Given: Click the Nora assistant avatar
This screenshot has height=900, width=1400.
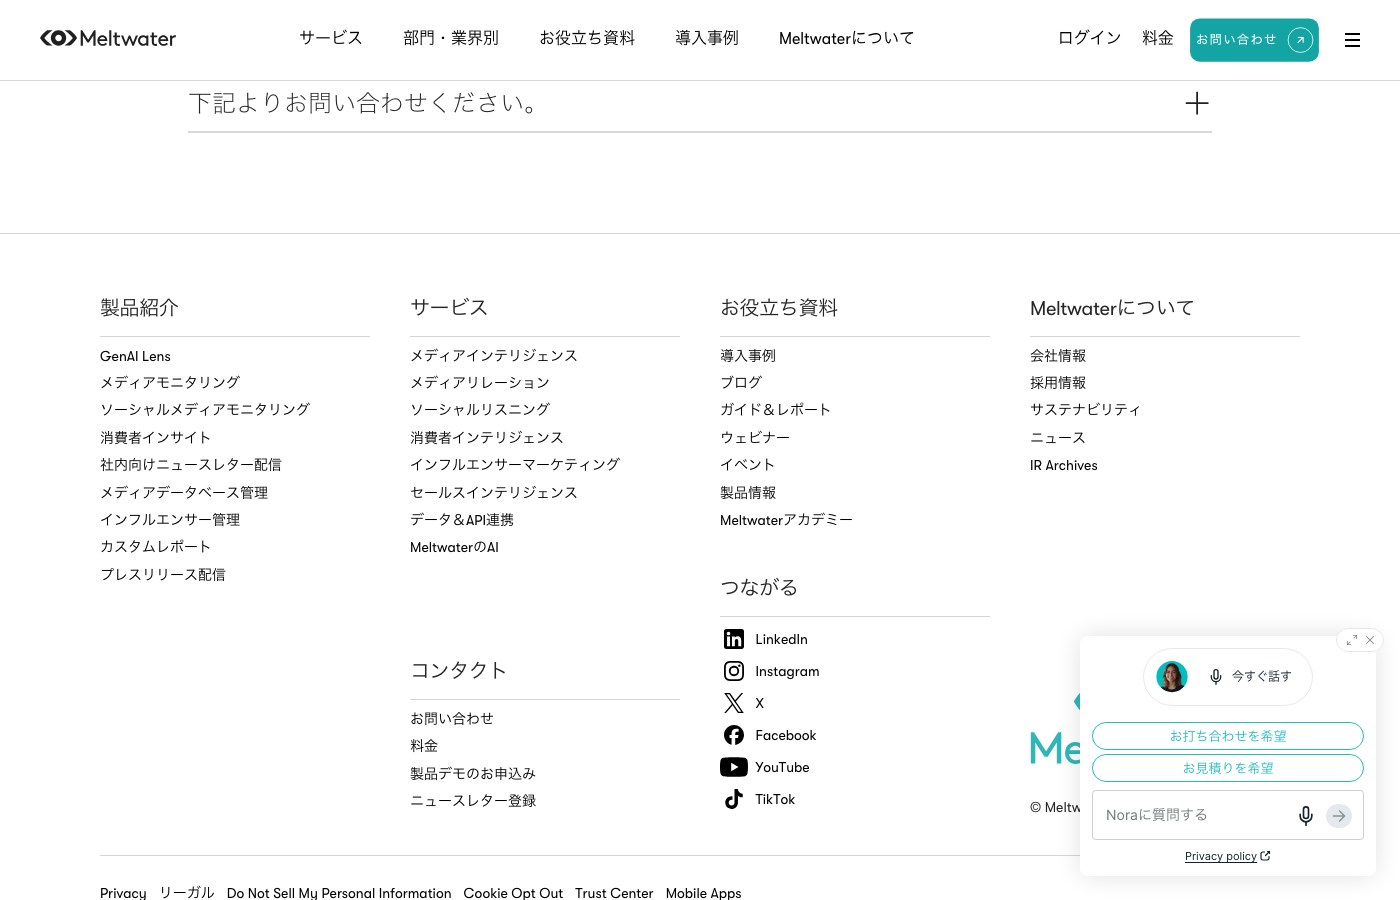Looking at the screenshot, I should pos(1172,677).
